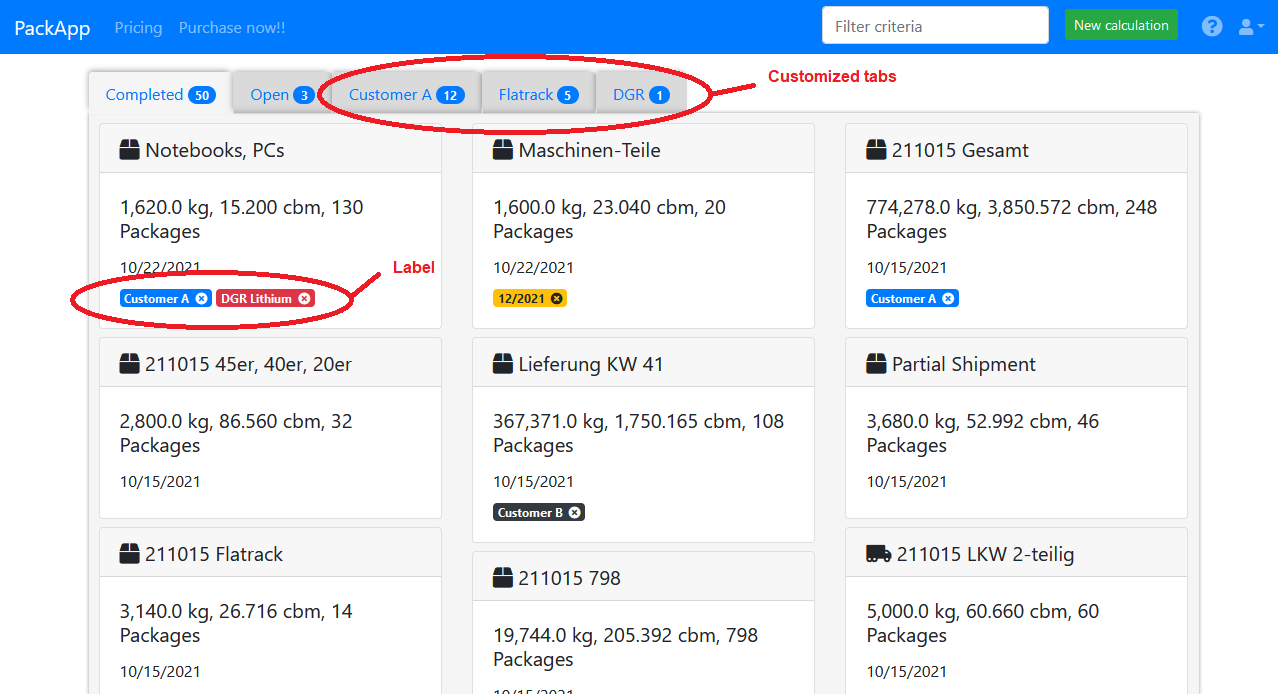The image size is (1278, 694).
Task: Click the truck icon on 211015 LKW 2-teilig
Action: point(876,553)
